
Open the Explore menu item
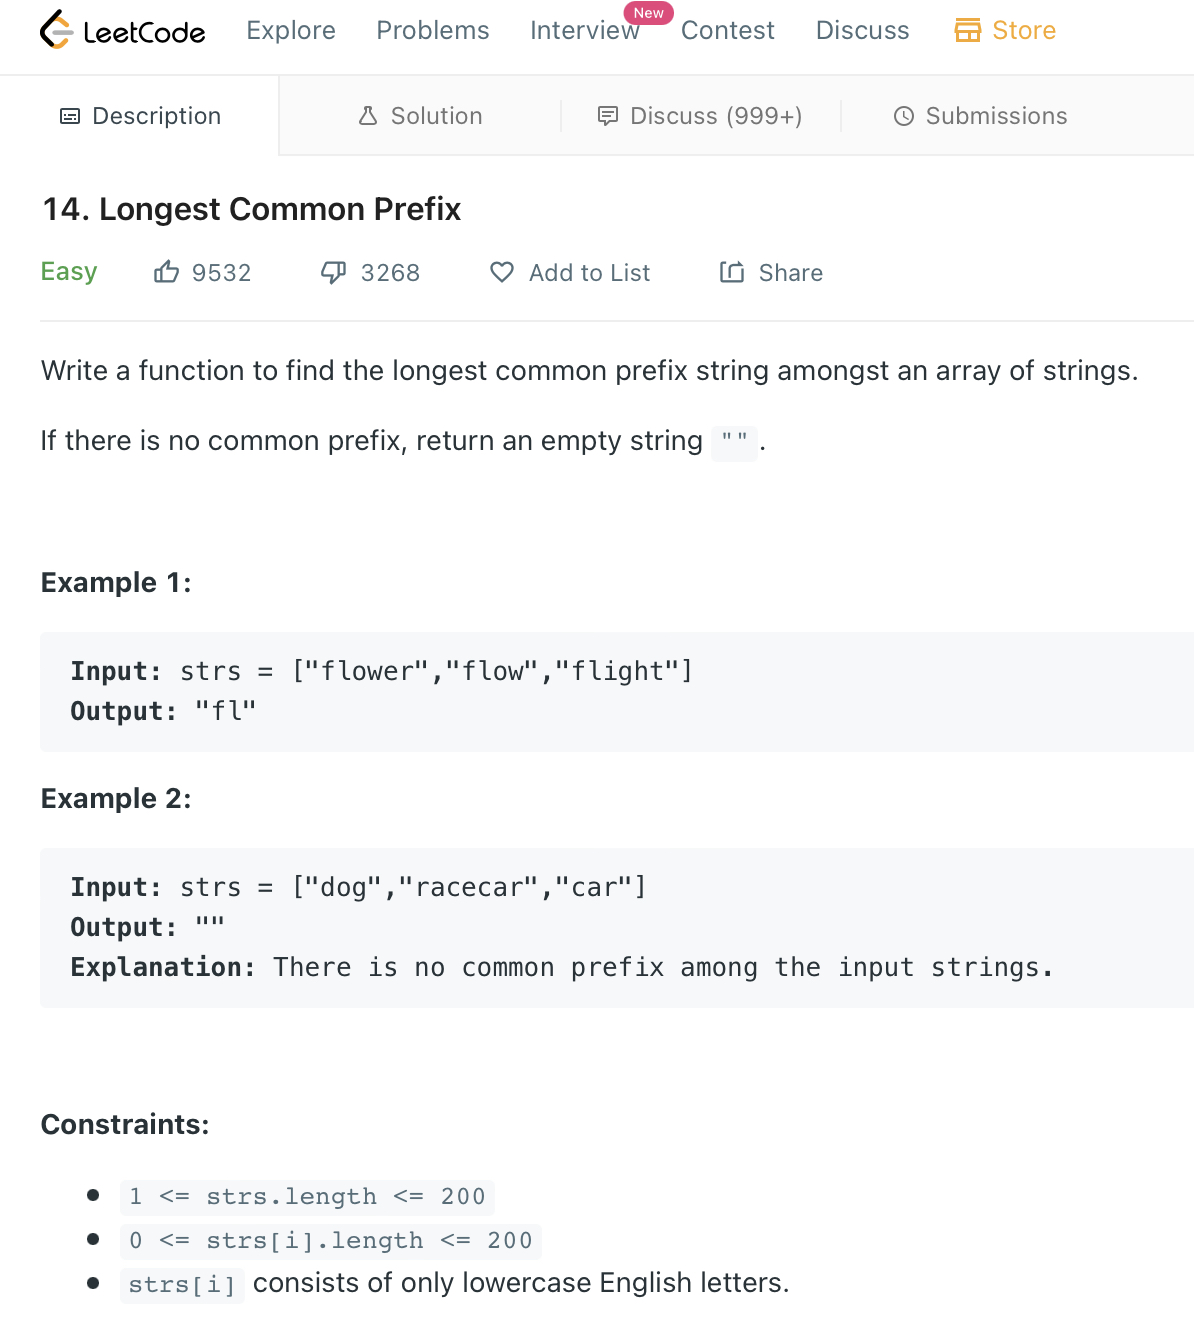pyautogui.click(x=291, y=30)
